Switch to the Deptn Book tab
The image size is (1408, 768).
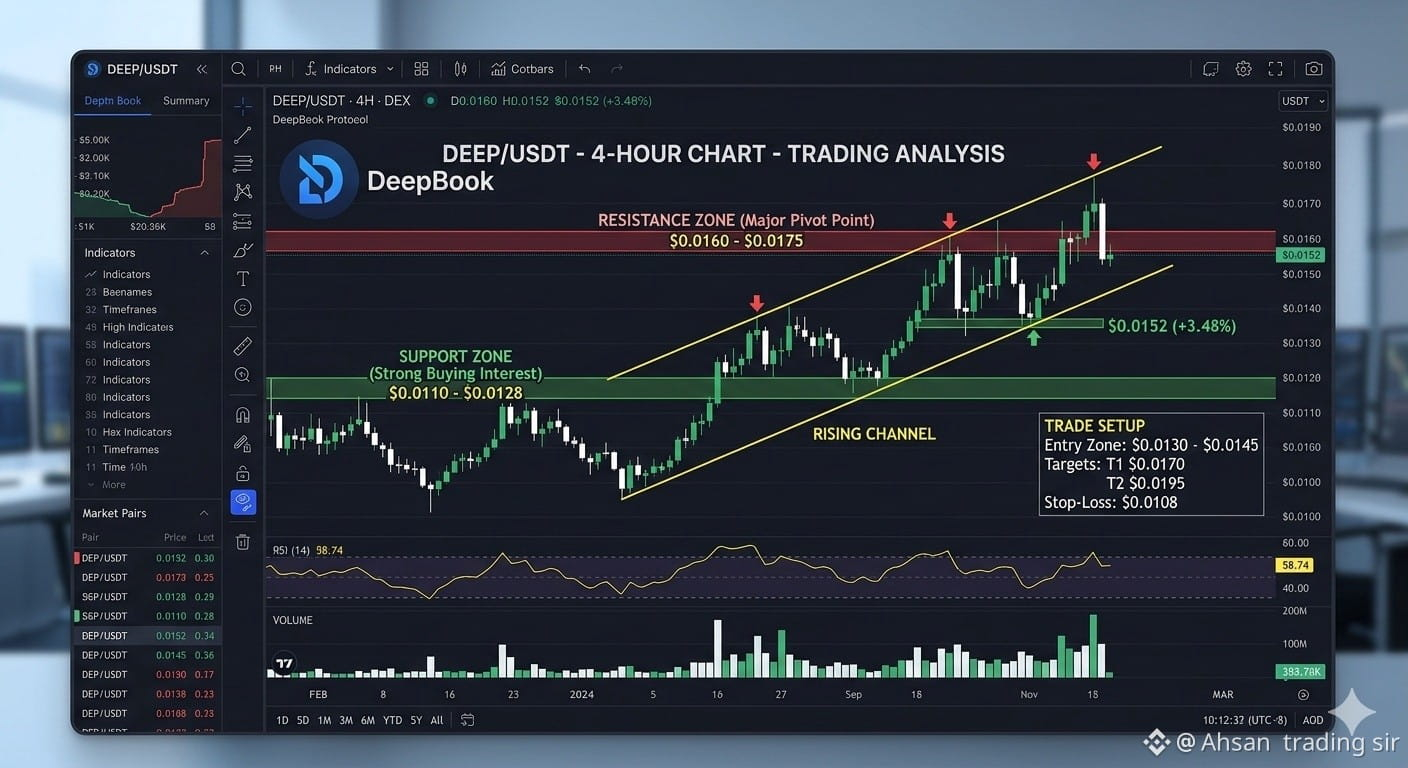coord(113,101)
